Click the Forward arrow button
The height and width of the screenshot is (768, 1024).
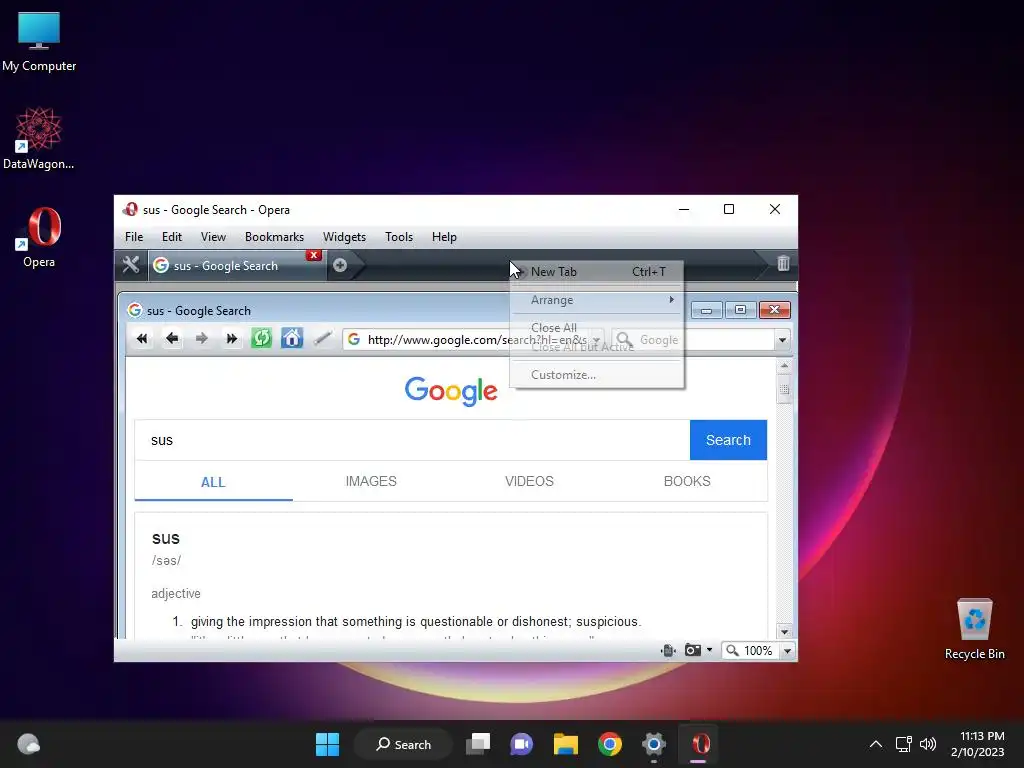tap(202, 338)
